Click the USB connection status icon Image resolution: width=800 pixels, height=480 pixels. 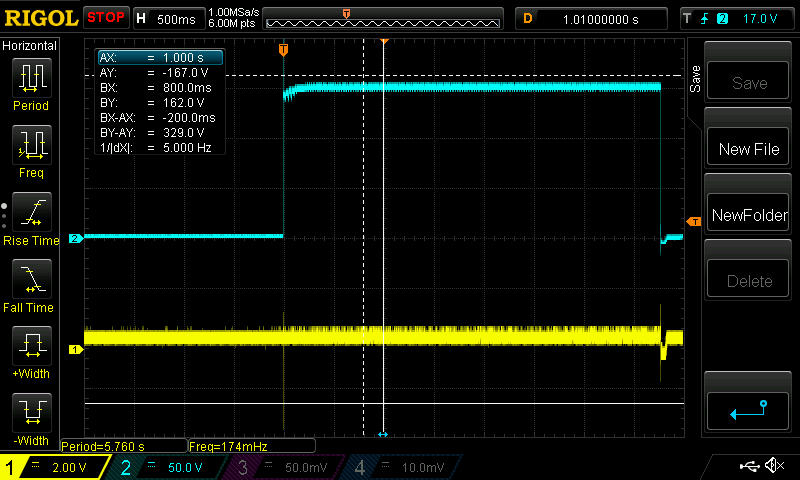tap(749, 466)
